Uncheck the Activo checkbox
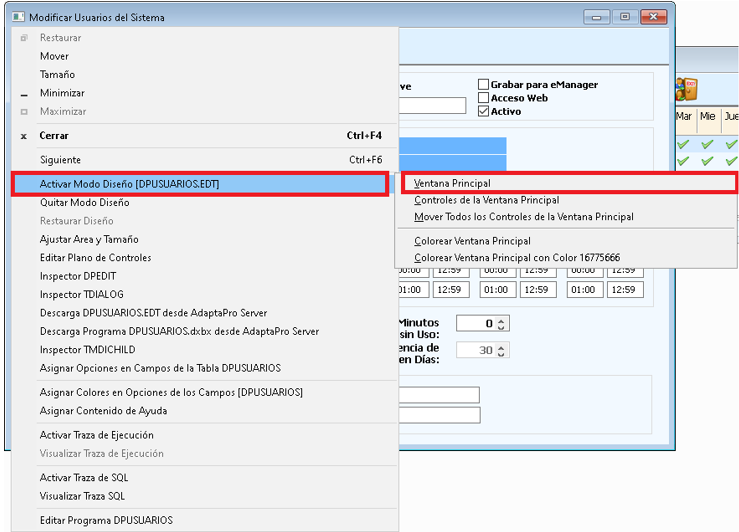The width and height of the screenshot is (739, 532). pyautogui.click(x=484, y=111)
